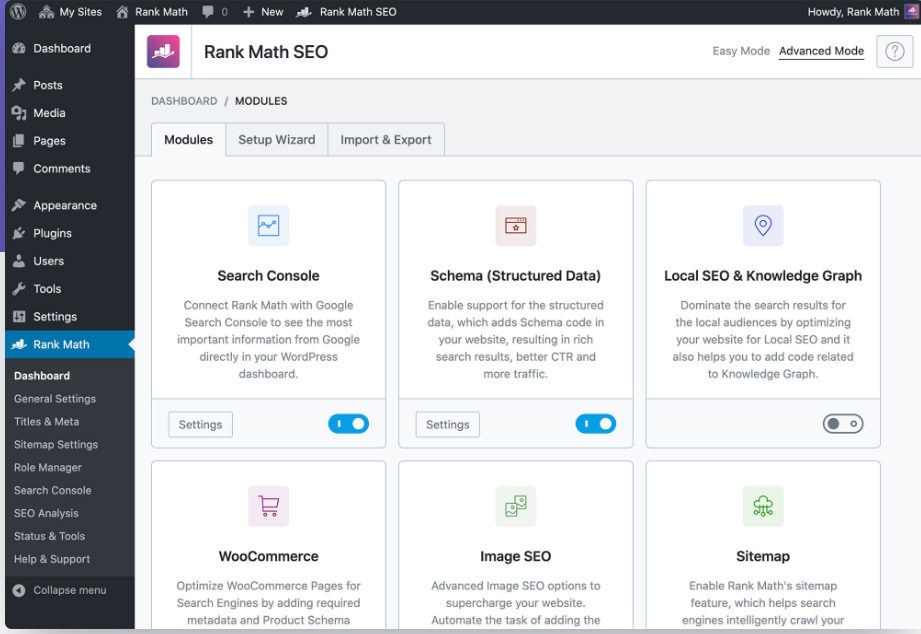The width and height of the screenshot is (921, 634).
Task: Click the Appearance paintbrush icon
Action: coord(19,205)
